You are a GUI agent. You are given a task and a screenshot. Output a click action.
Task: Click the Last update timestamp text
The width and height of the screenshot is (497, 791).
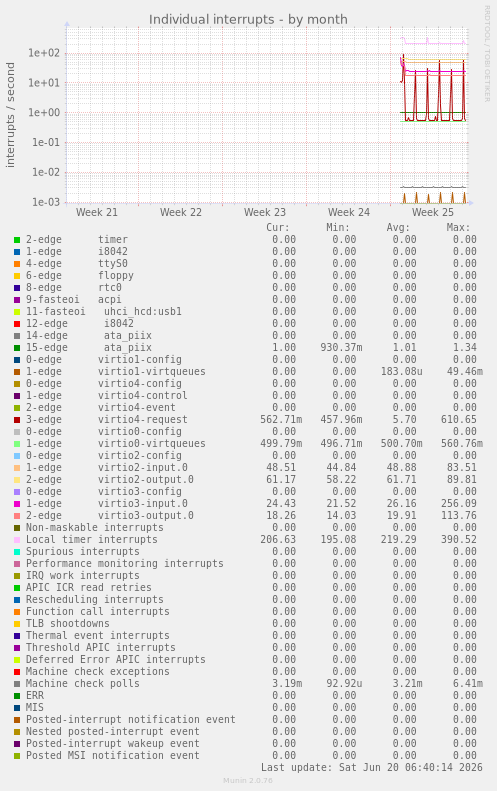pos(372,768)
